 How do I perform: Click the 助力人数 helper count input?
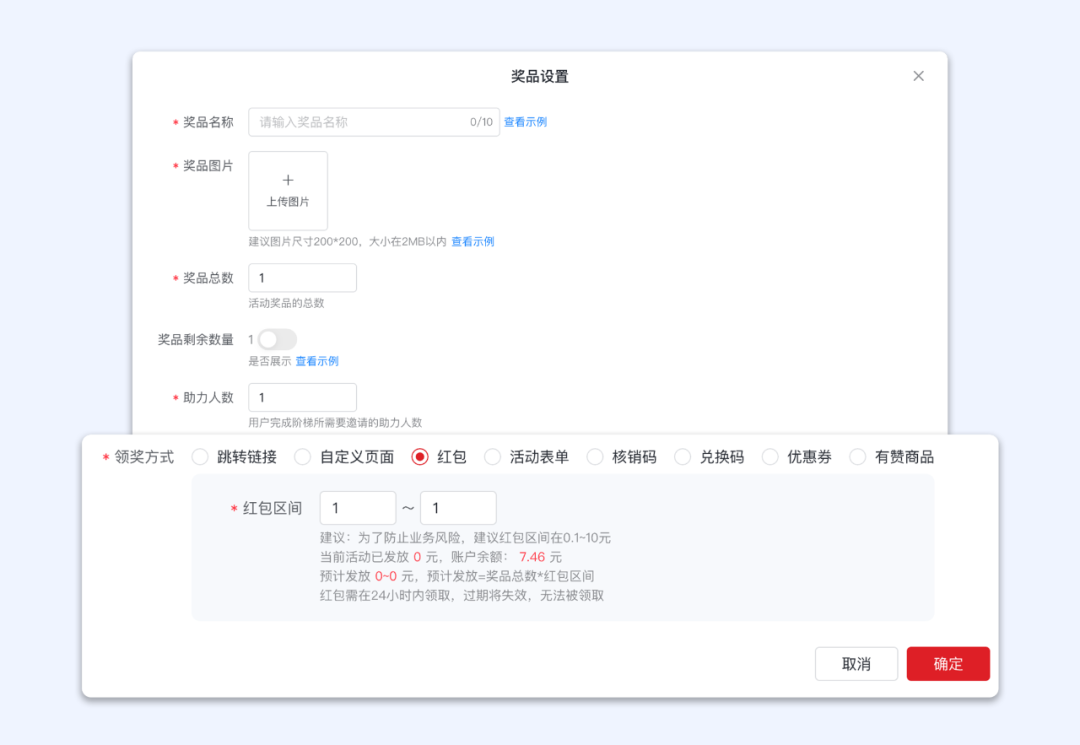301,397
